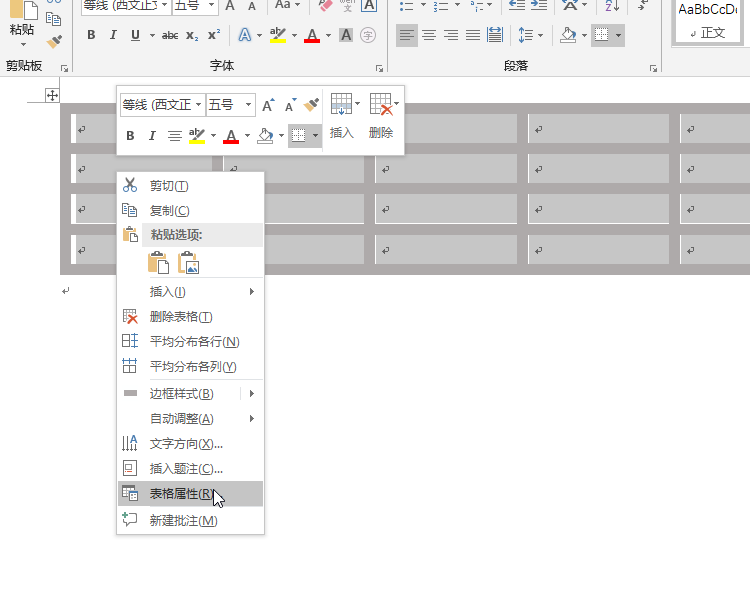Open Font dialog launcher
The image size is (750, 600).
[x=379, y=69]
